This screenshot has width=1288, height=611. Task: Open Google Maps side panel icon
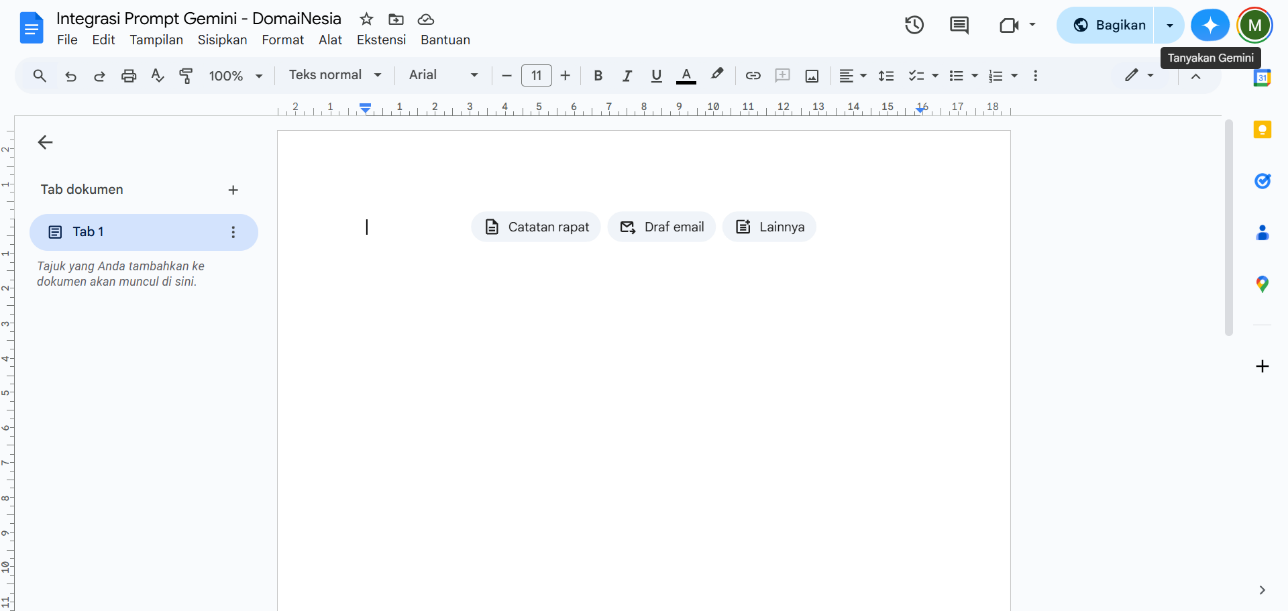(1262, 284)
